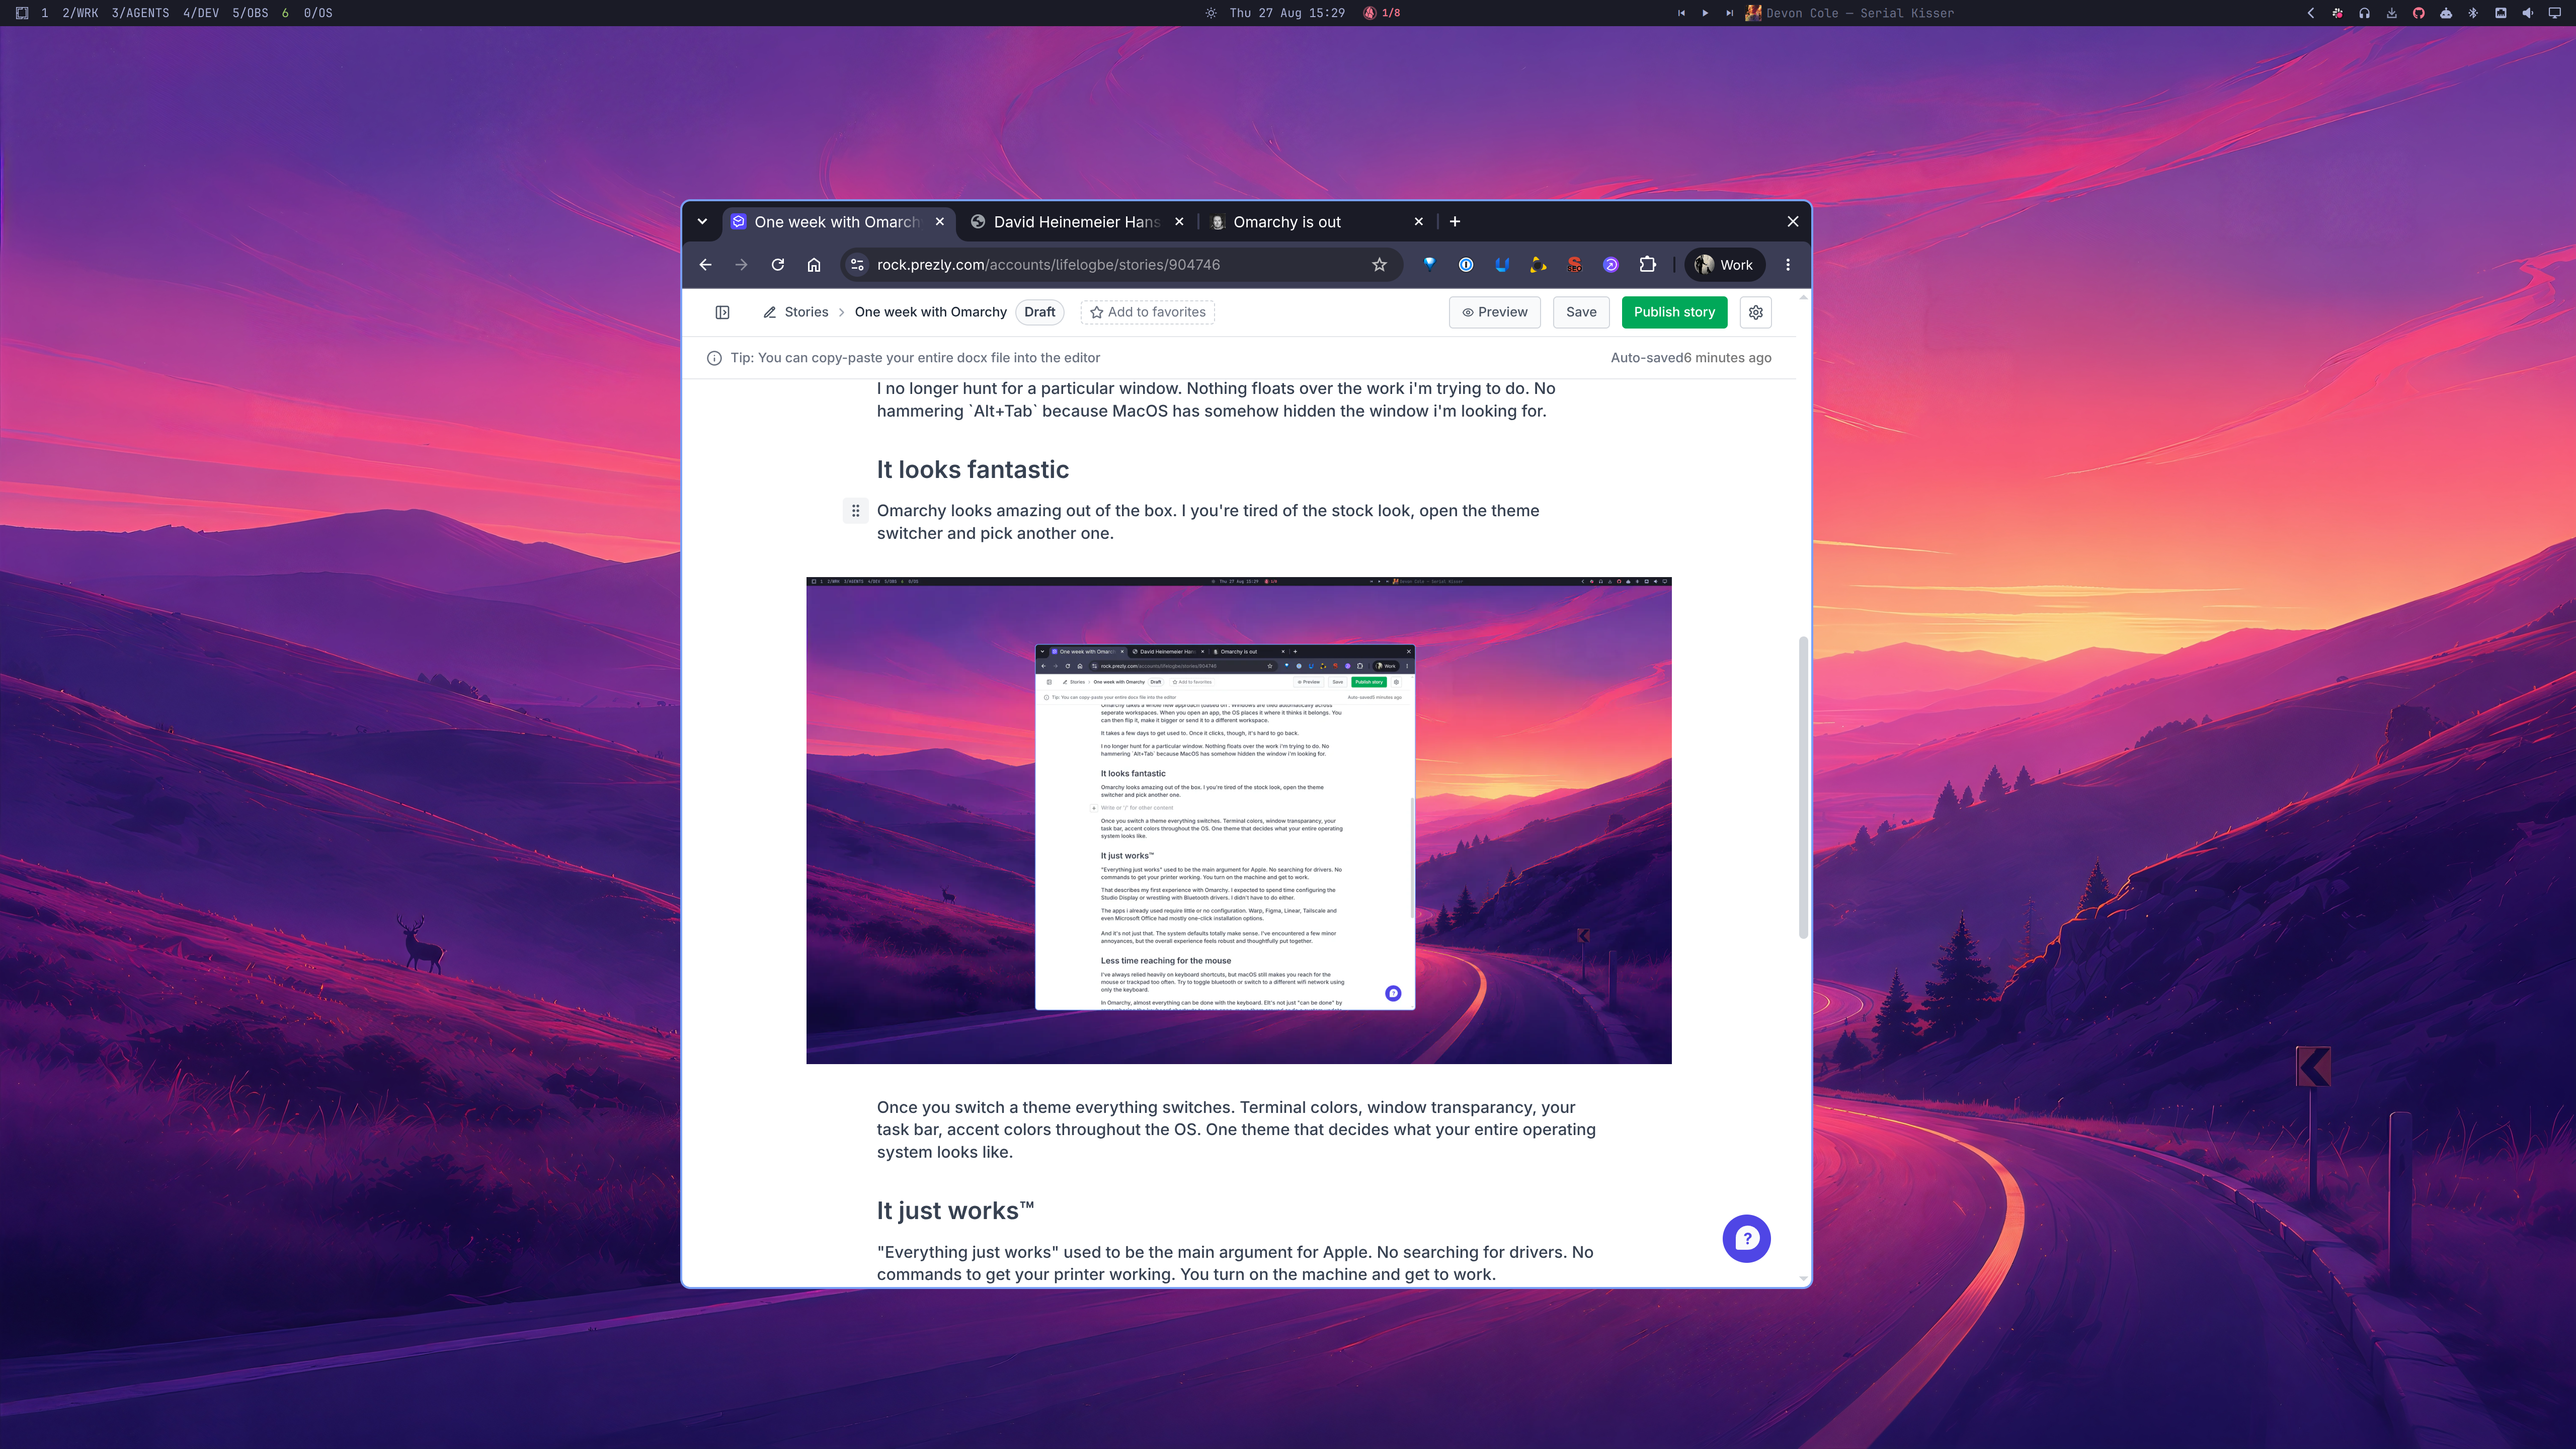Open story settings gear icon
This screenshot has width=2576, height=1449.
point(1755,312)
